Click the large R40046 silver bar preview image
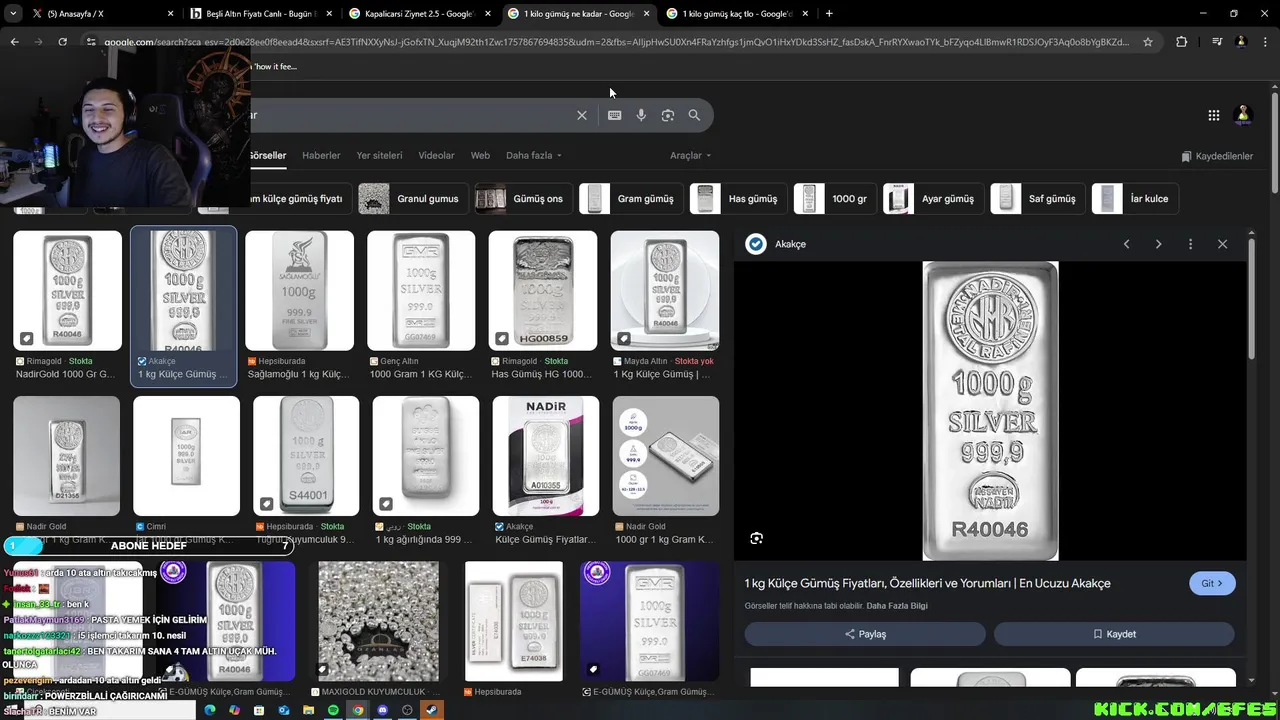The width and height of the screenshot is (1280, 720). tap(990, 411)
